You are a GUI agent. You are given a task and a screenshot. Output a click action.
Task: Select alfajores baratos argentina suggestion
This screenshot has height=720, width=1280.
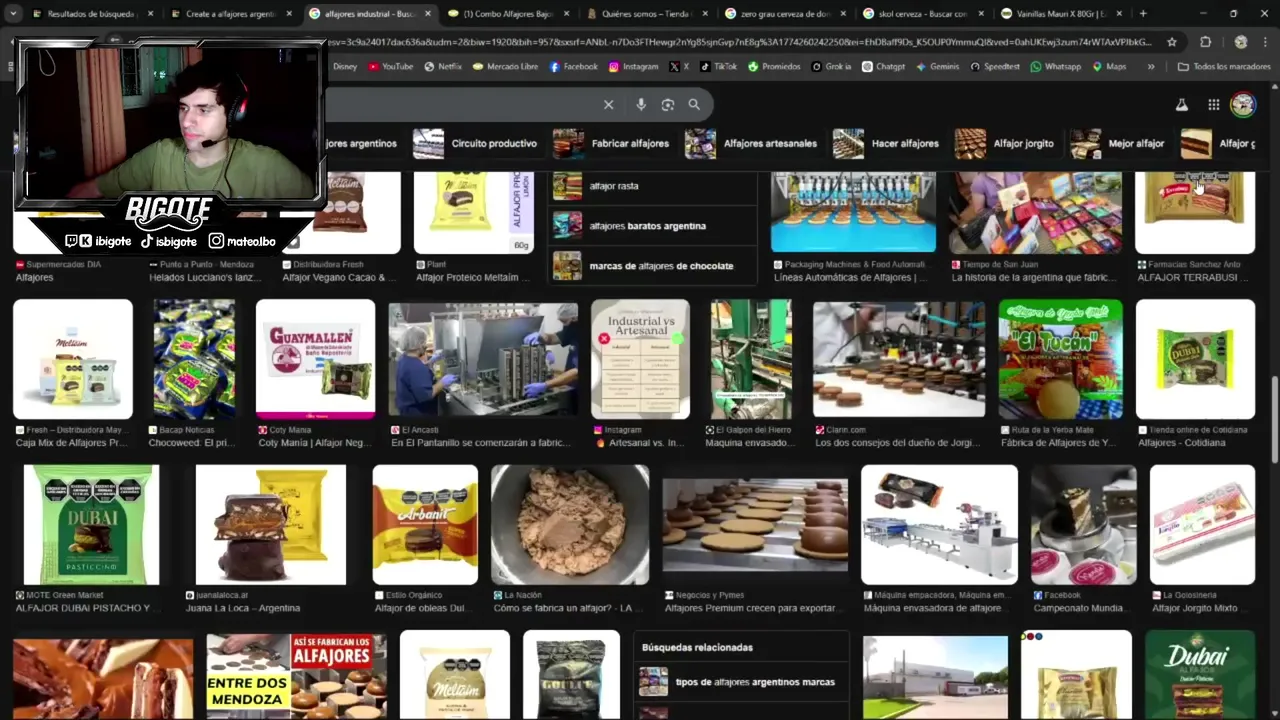pos(653,226)
